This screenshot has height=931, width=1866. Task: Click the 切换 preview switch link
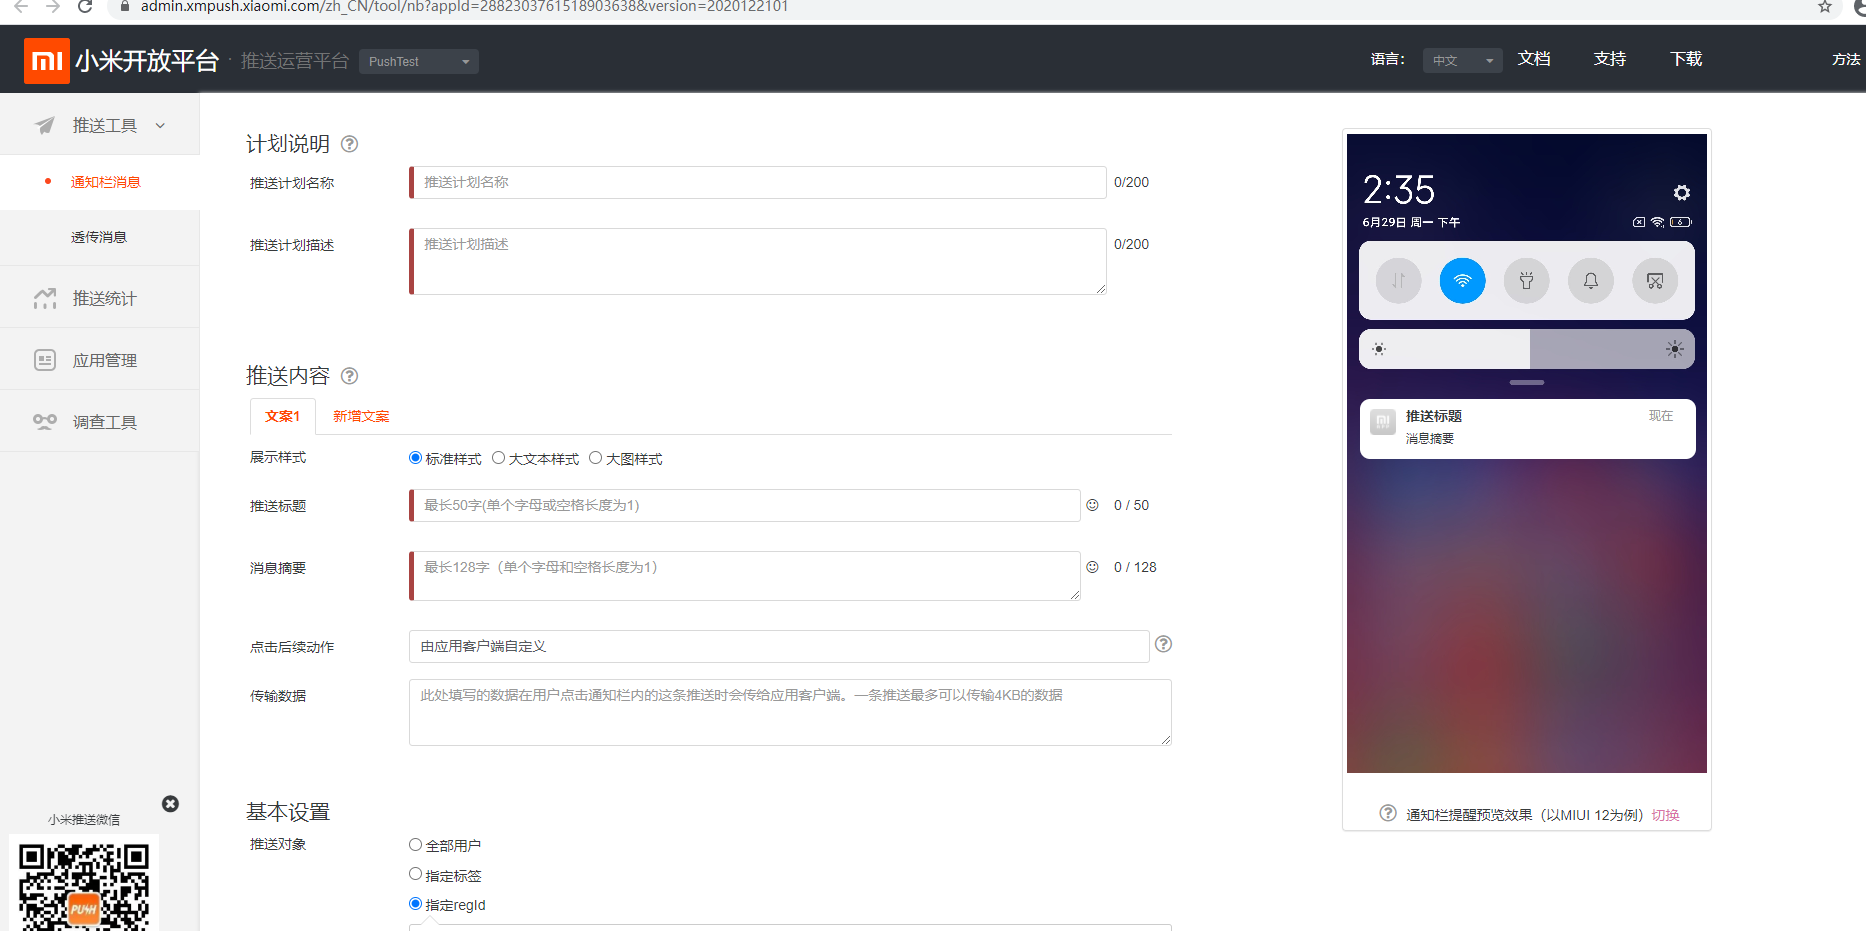(x=1665, y=815)
